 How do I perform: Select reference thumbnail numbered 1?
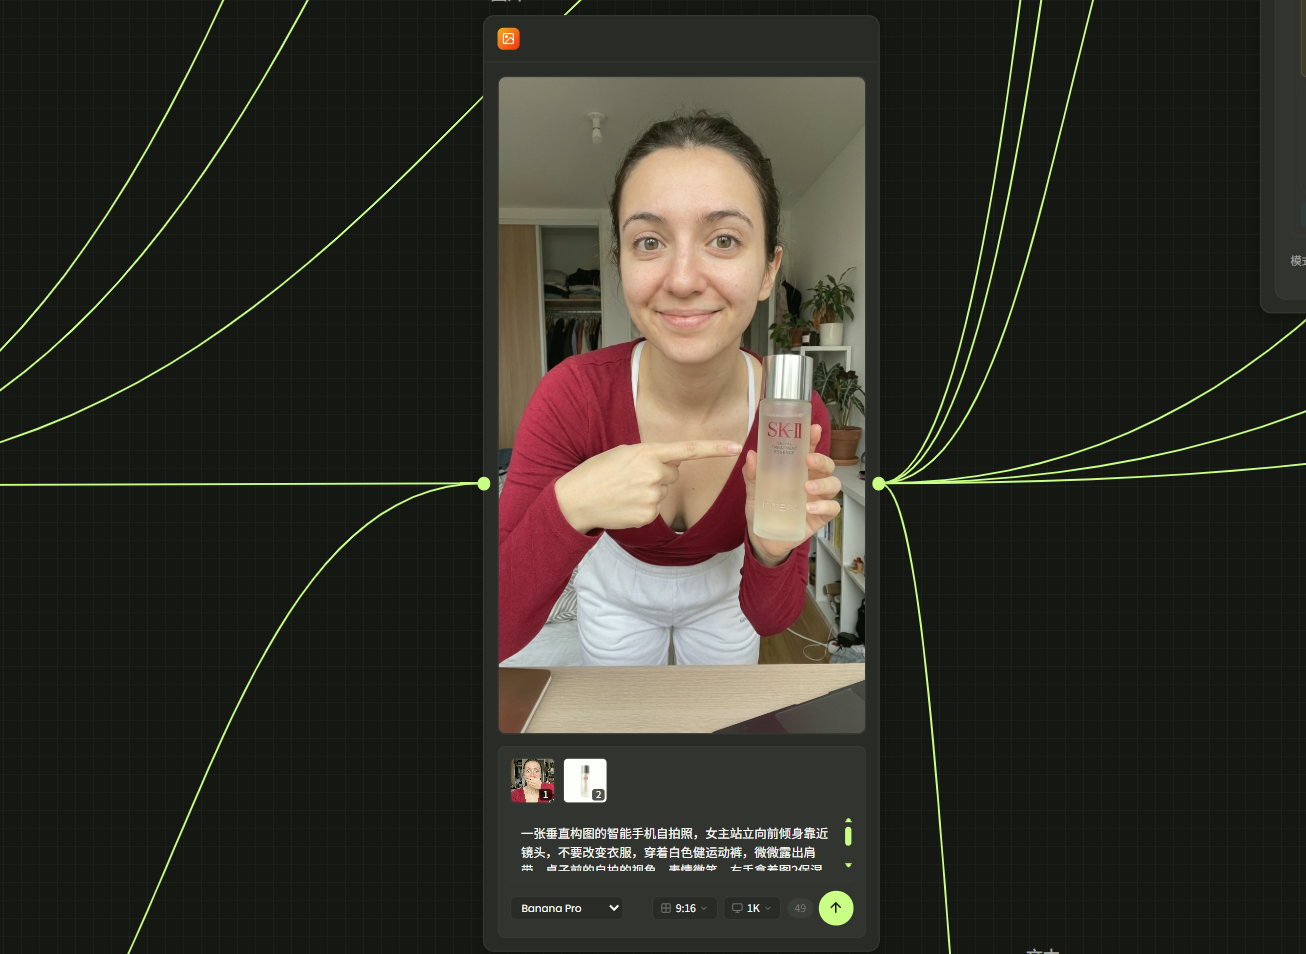[532, 780]
